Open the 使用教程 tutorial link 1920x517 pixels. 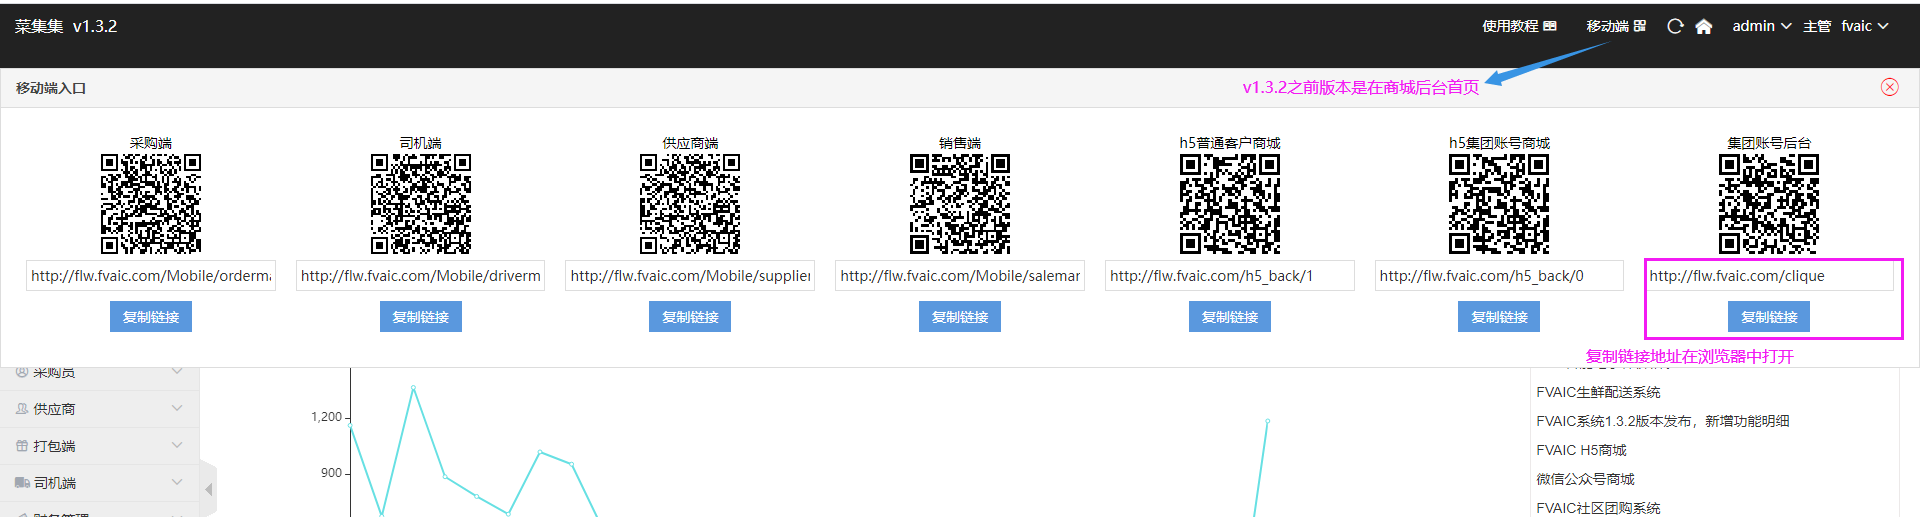tap(1518, 26)
